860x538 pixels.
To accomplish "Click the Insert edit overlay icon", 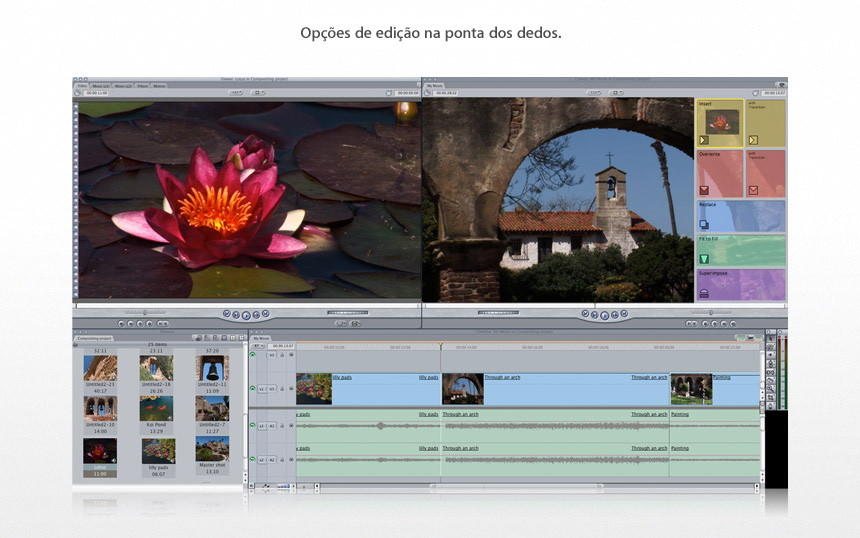I will (x=704, y=139).
